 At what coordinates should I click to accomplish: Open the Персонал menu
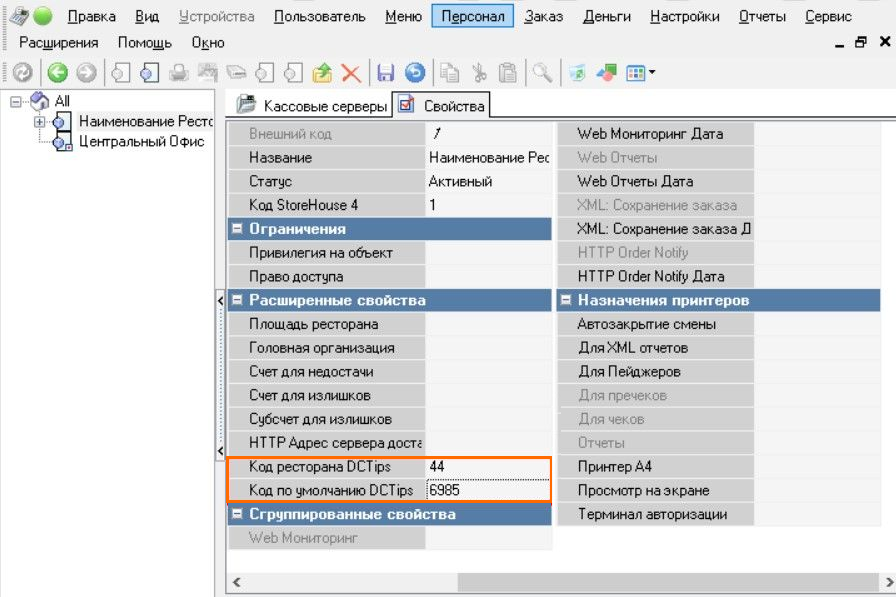(473, 16)
